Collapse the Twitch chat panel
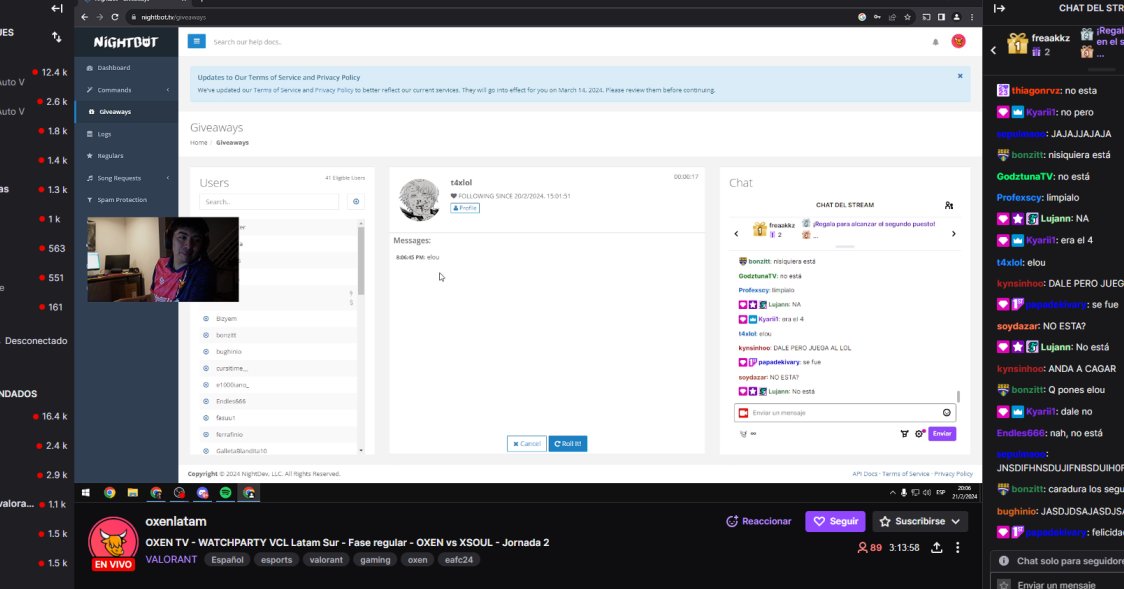1124x589 pixels. (999, 9)
